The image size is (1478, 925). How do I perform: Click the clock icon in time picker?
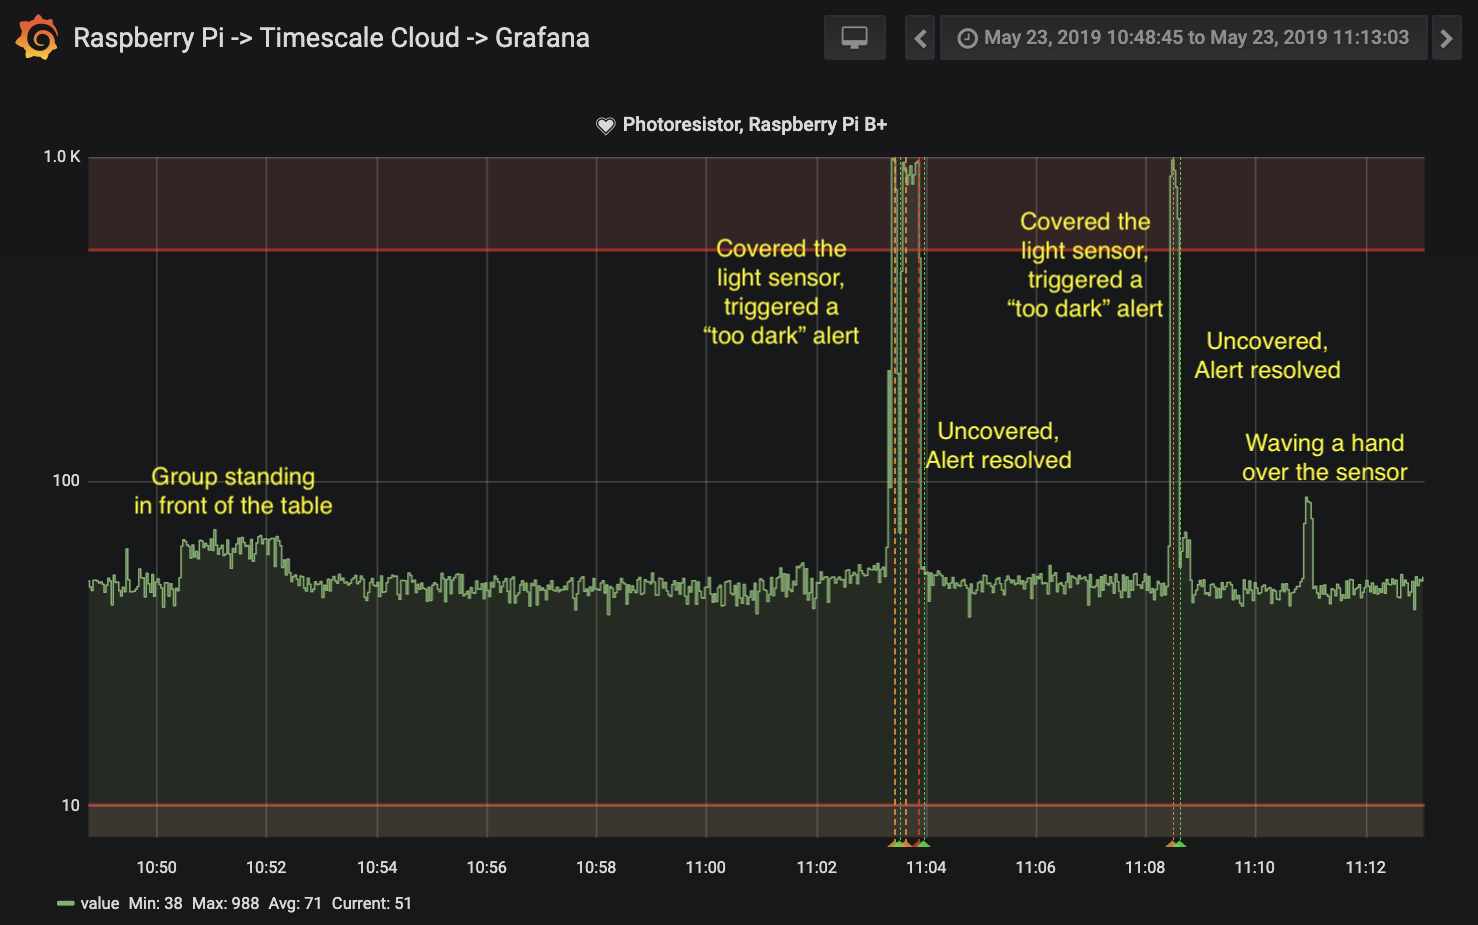(x=967, y=39)
